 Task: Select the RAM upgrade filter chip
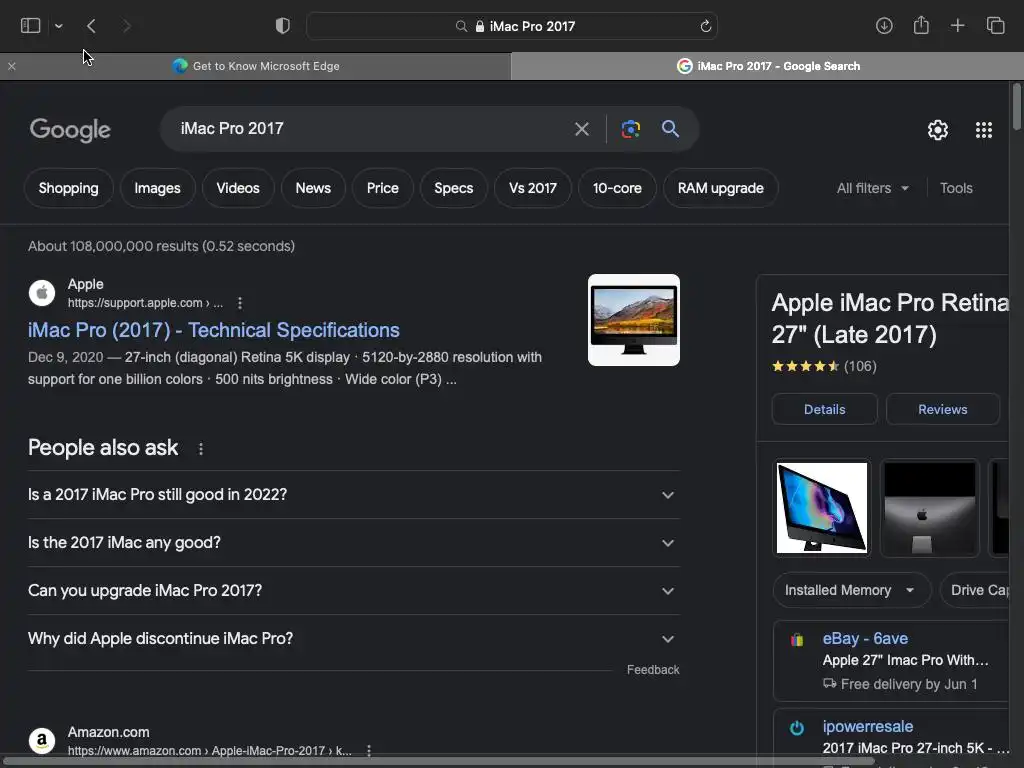pyautogui.click(x=720, y=188)
